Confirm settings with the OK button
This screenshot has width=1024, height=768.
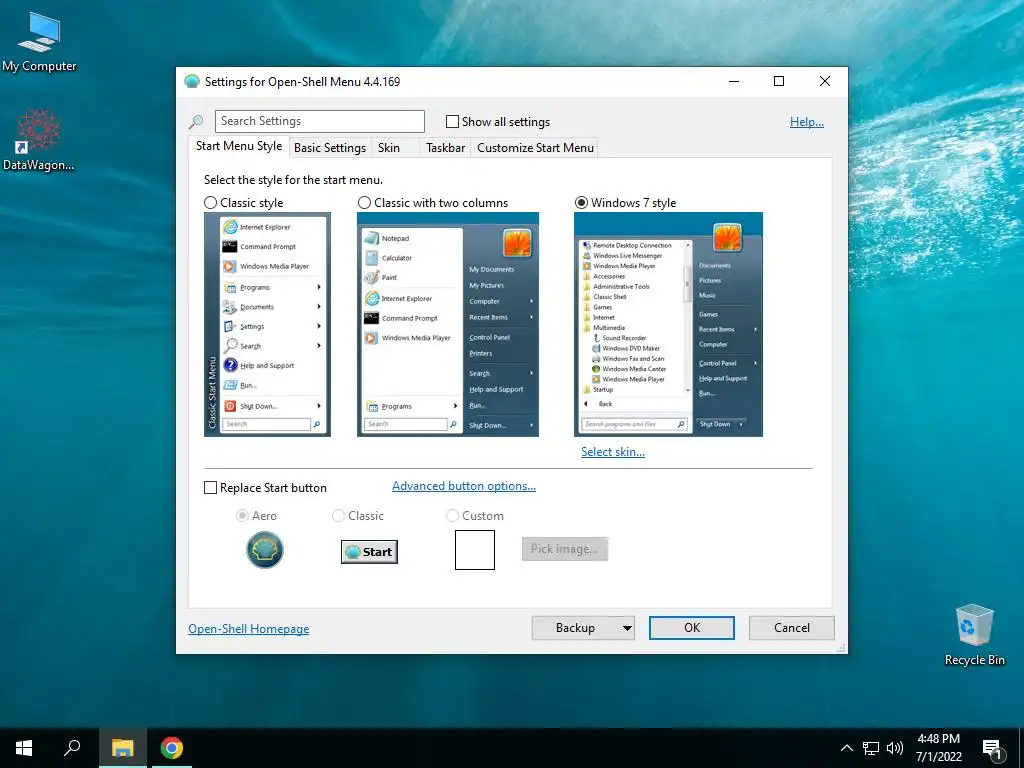[692, 628]
